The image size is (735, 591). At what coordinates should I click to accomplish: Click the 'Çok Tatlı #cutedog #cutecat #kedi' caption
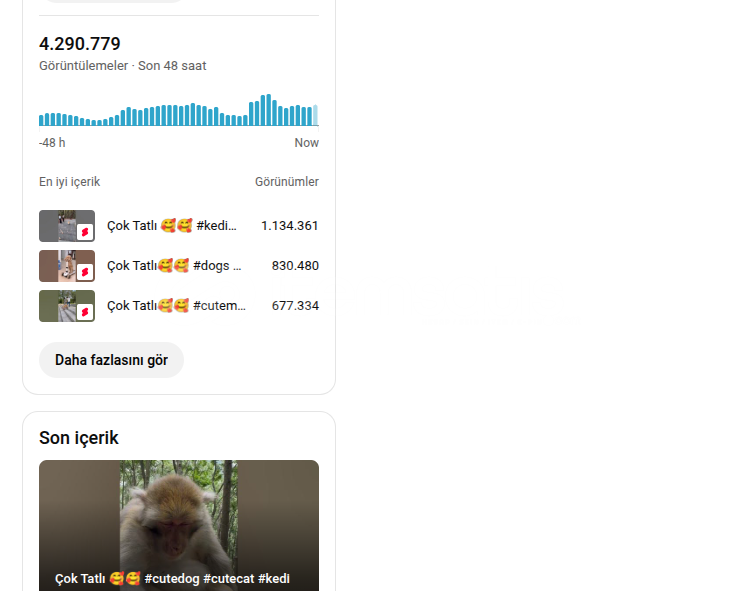click(172, 579)
